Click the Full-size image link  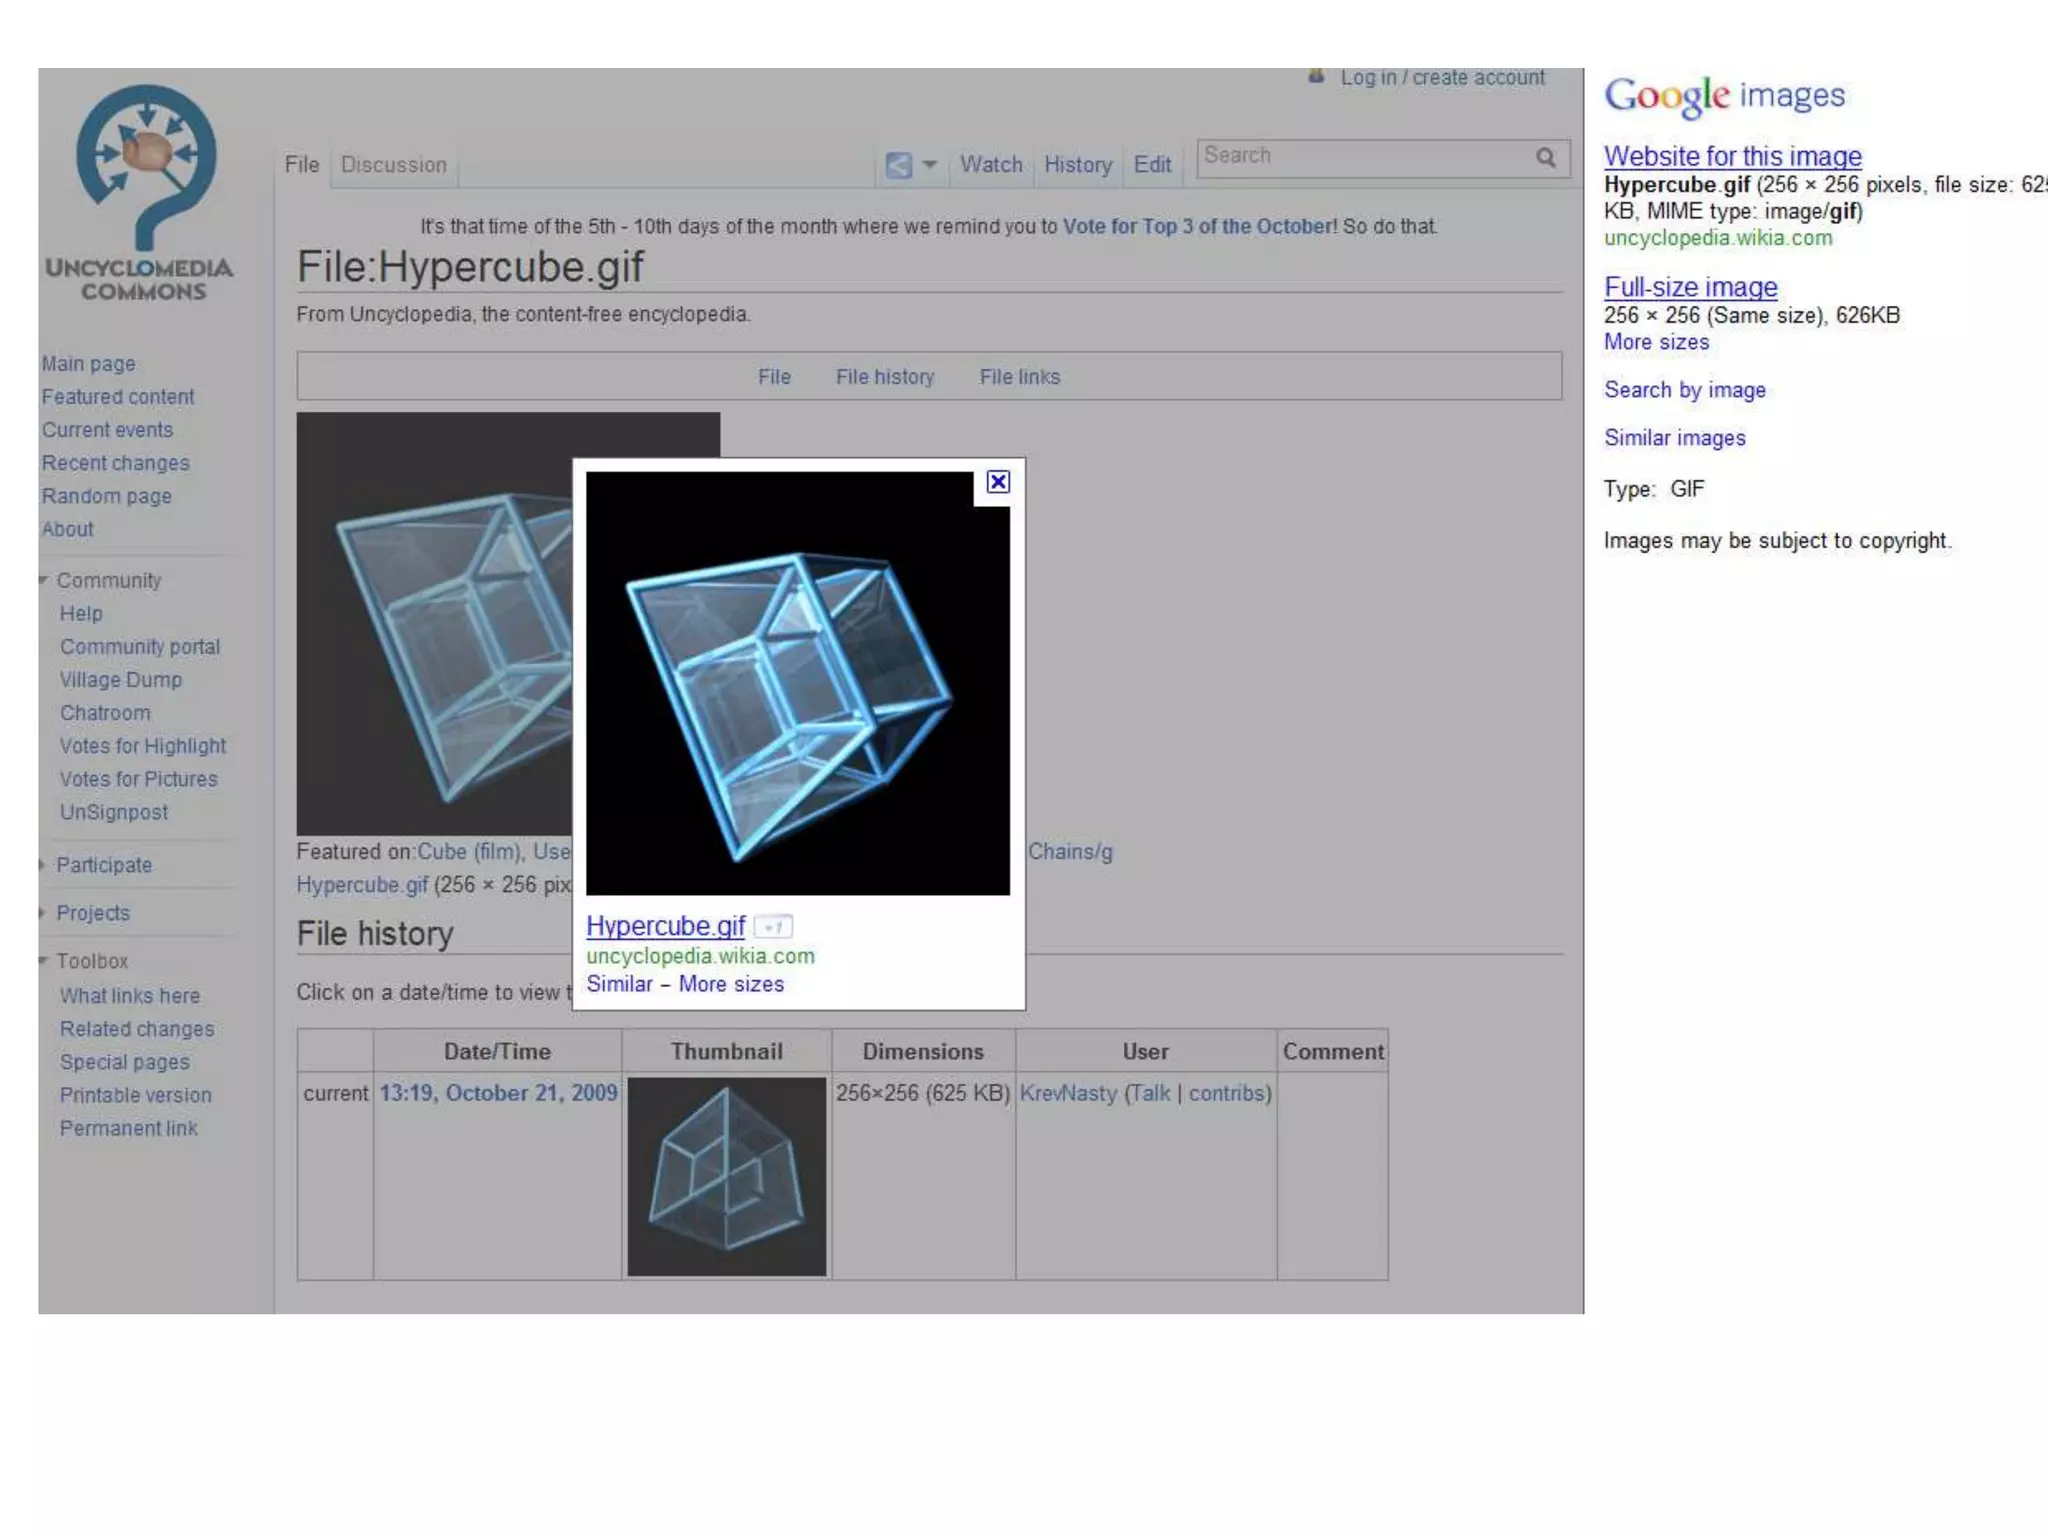pyautogui.click(x=1690, y=287)
